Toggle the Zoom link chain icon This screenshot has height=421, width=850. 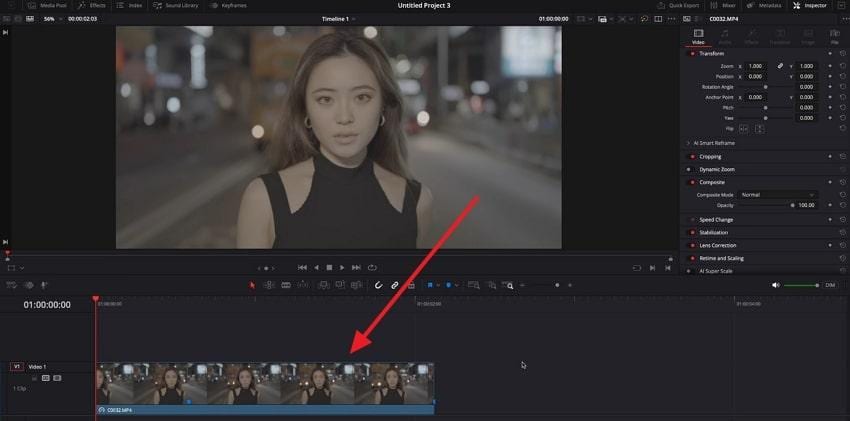point(780,66)
